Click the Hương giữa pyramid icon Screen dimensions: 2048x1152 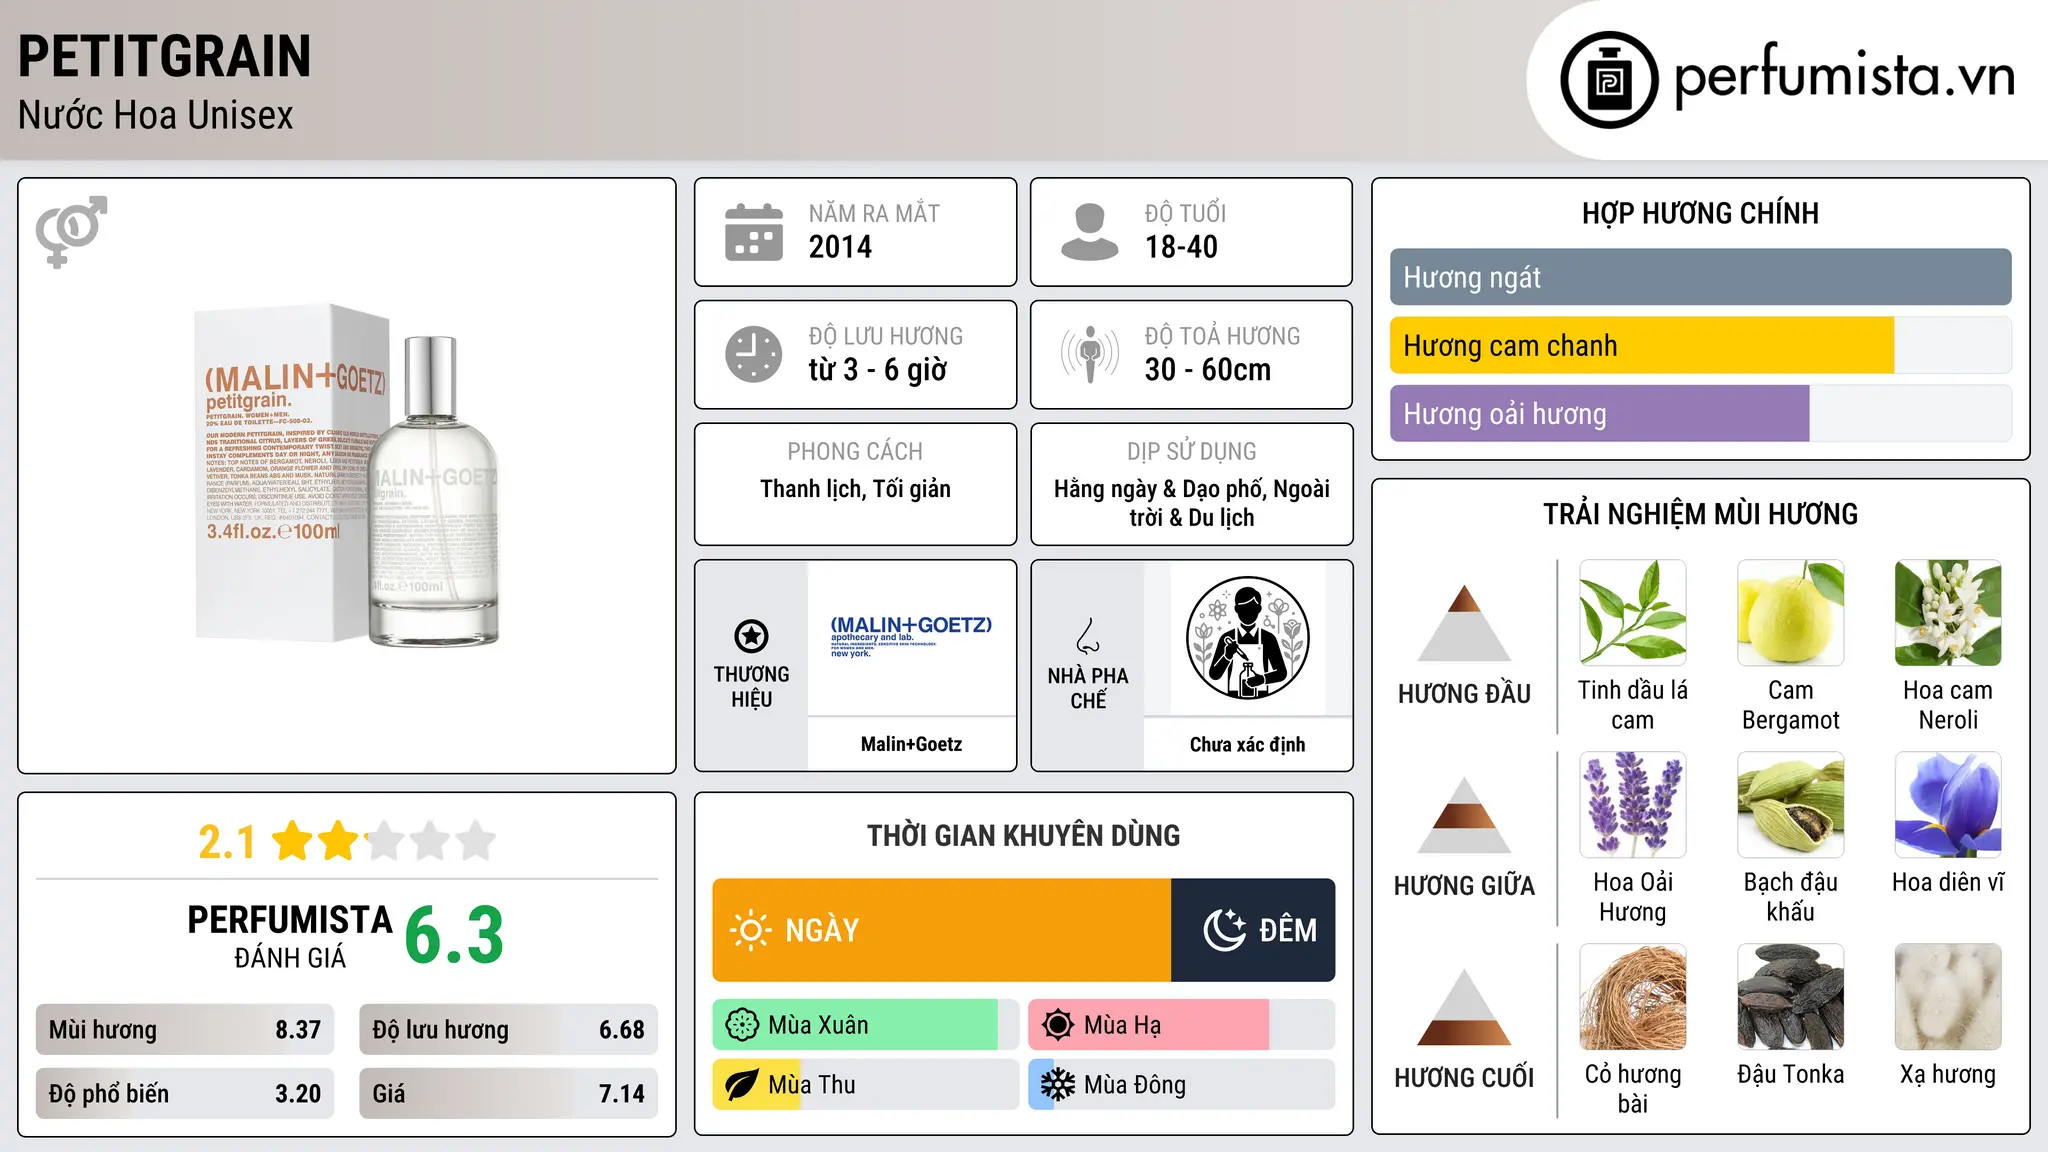point(1464,815)
